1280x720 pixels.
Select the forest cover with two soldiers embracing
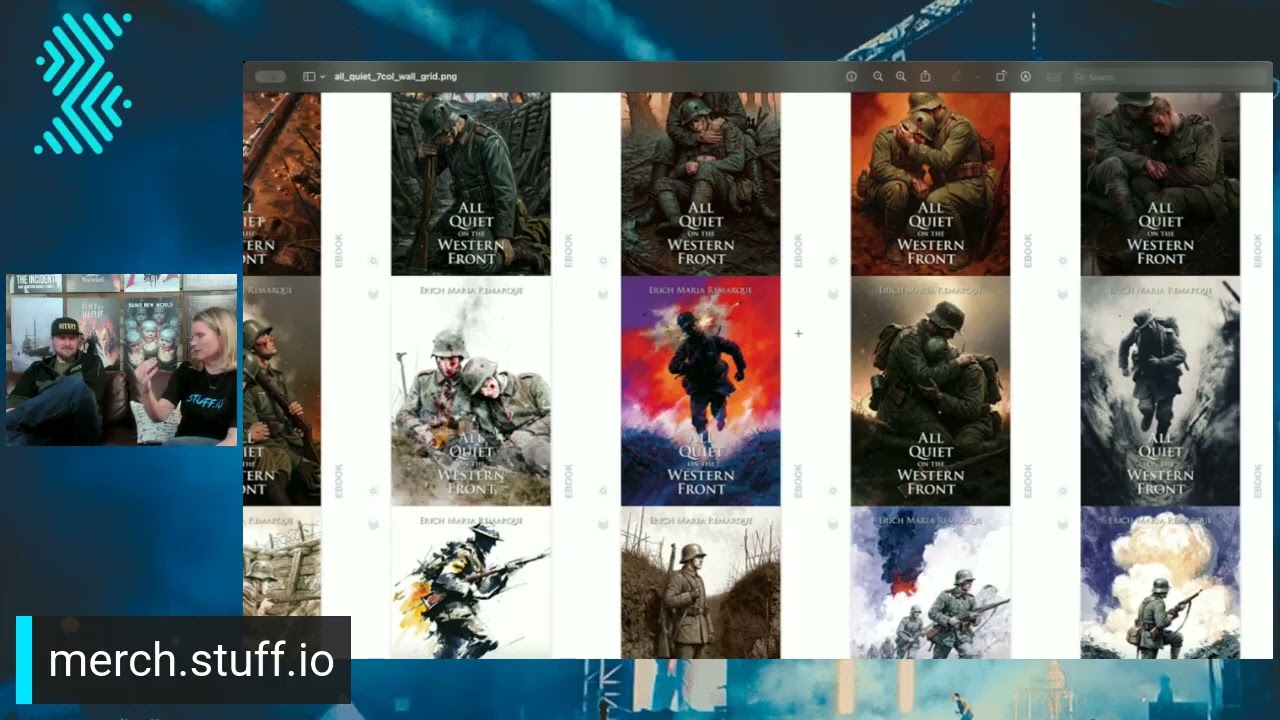pyautogui.click(x=700, y=184)
